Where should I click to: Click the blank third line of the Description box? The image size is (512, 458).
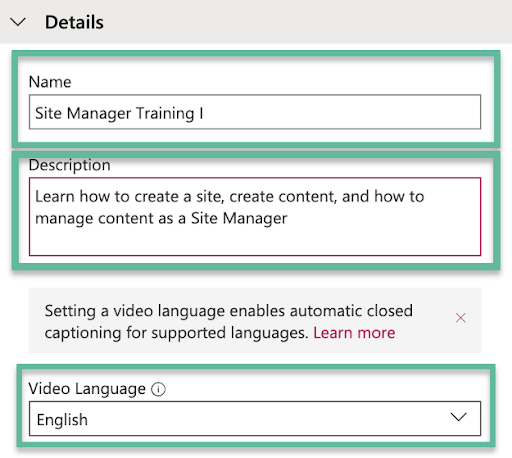coord(255,241)
